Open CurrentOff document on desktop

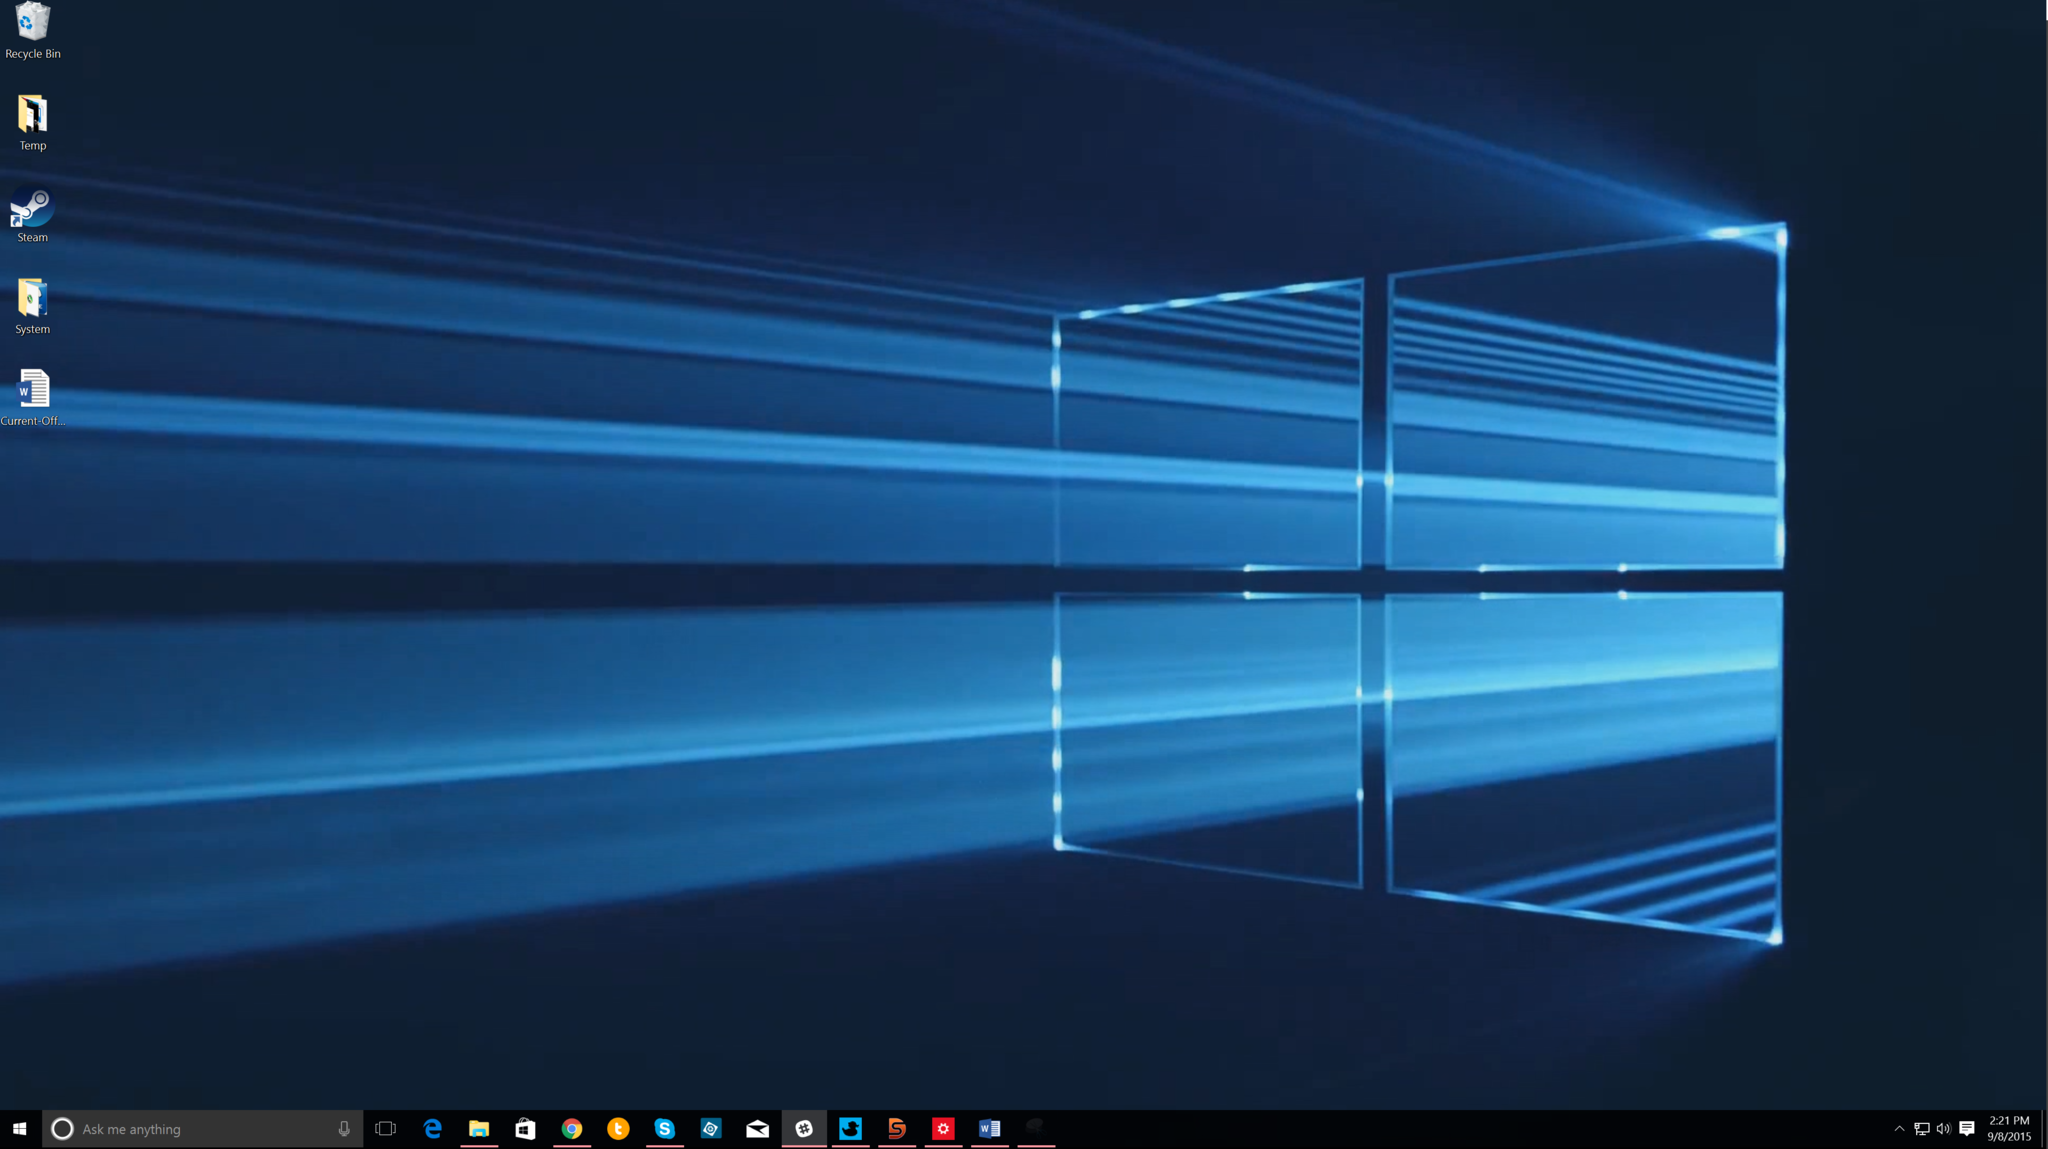click(31, 390)
